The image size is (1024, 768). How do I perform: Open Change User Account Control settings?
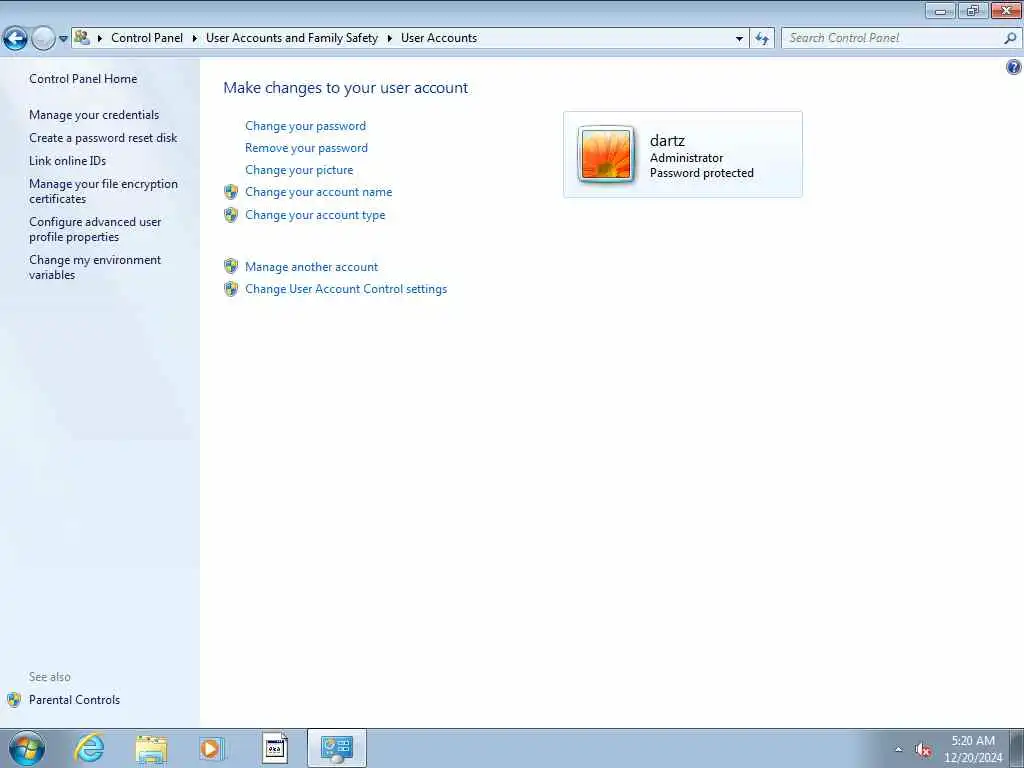pyautogui.click(x=346, y=289)
